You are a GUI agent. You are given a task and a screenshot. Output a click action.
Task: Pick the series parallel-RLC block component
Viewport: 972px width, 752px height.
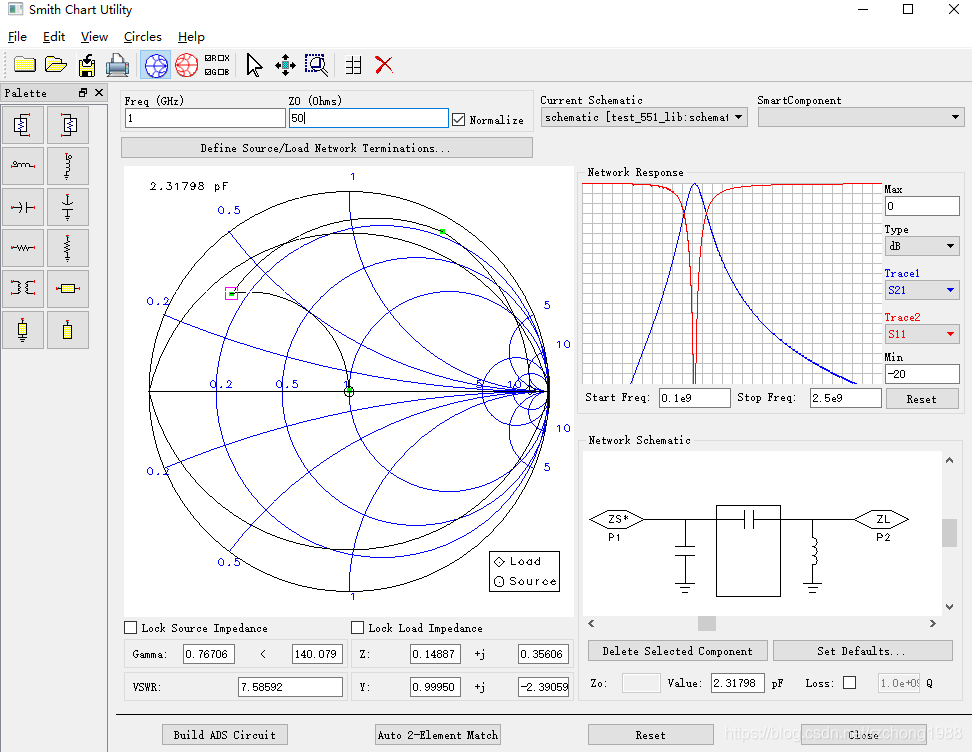tap(23, 125)
